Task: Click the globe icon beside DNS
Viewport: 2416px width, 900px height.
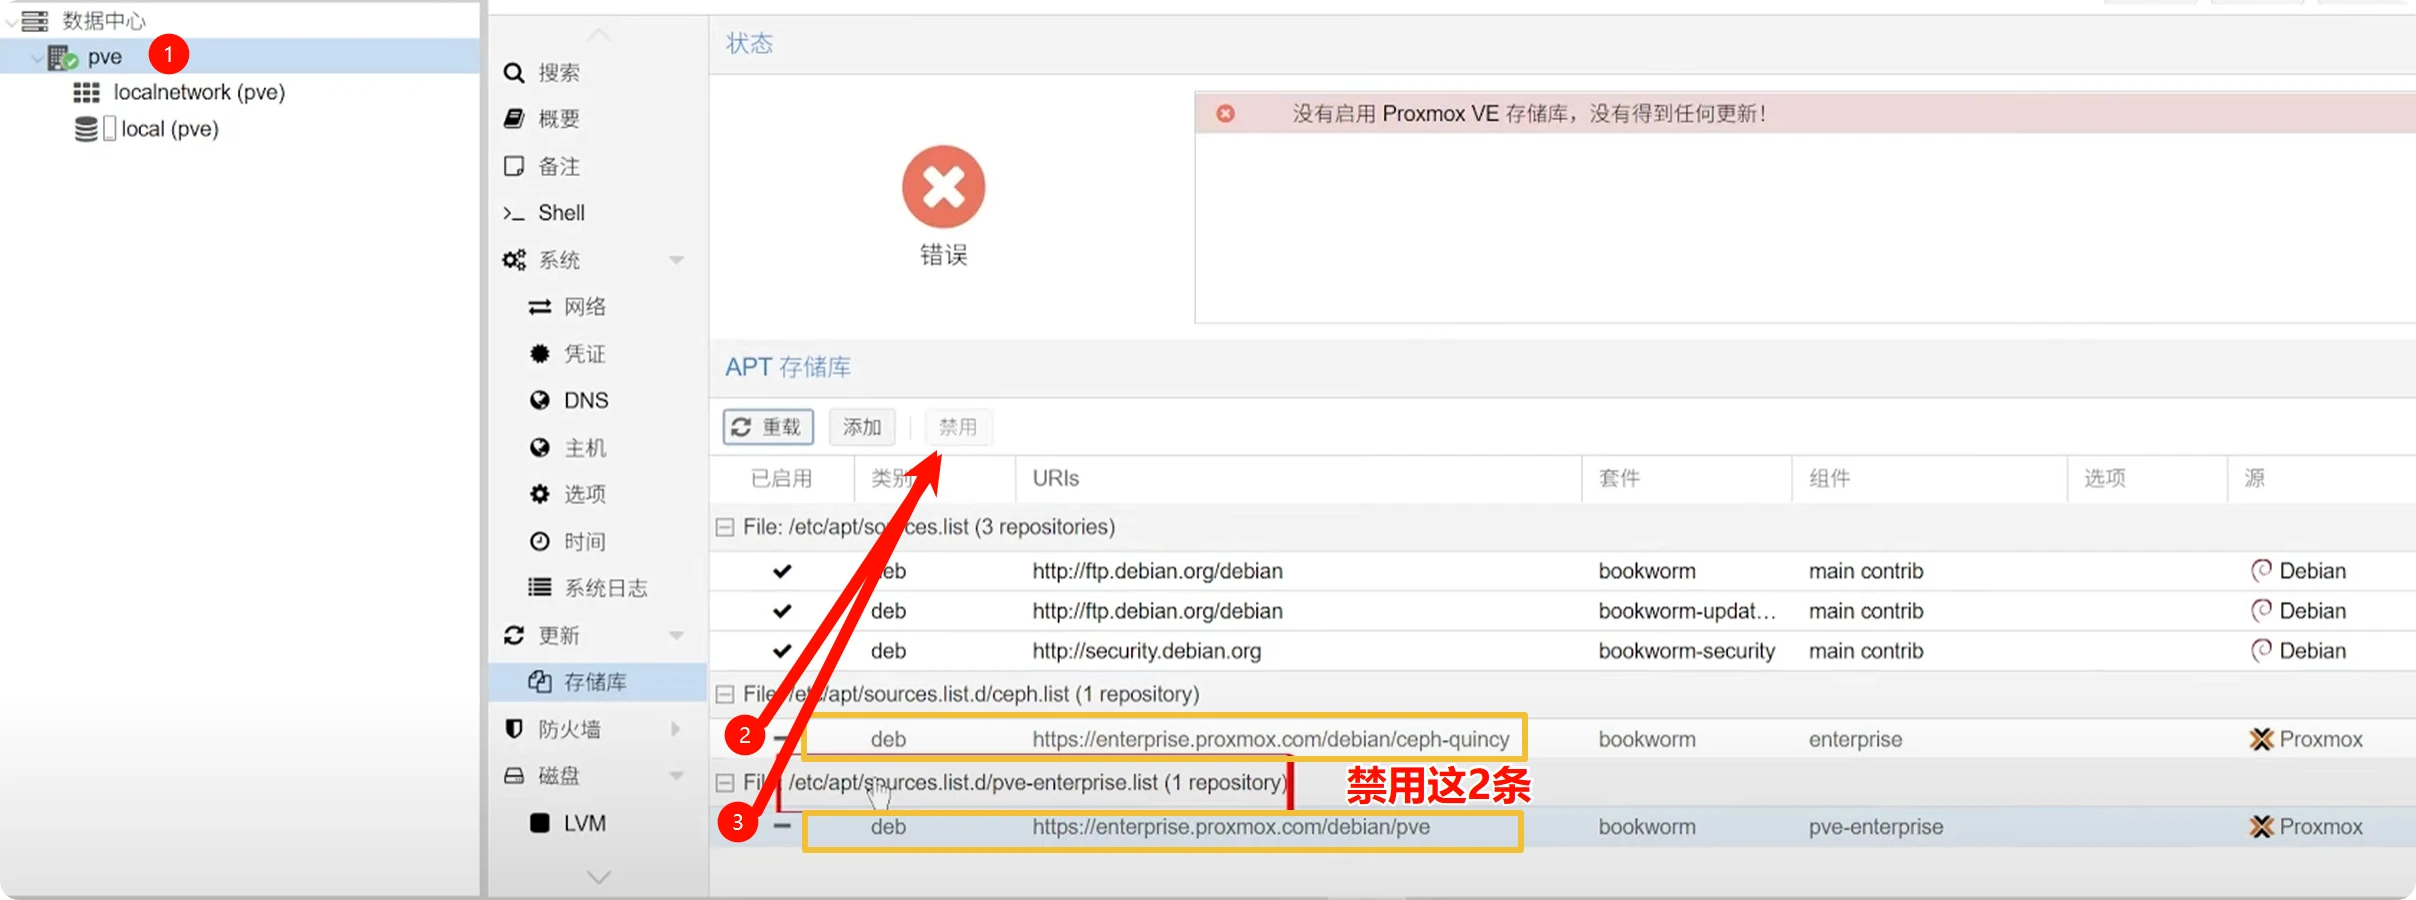Action: (540, 400)
